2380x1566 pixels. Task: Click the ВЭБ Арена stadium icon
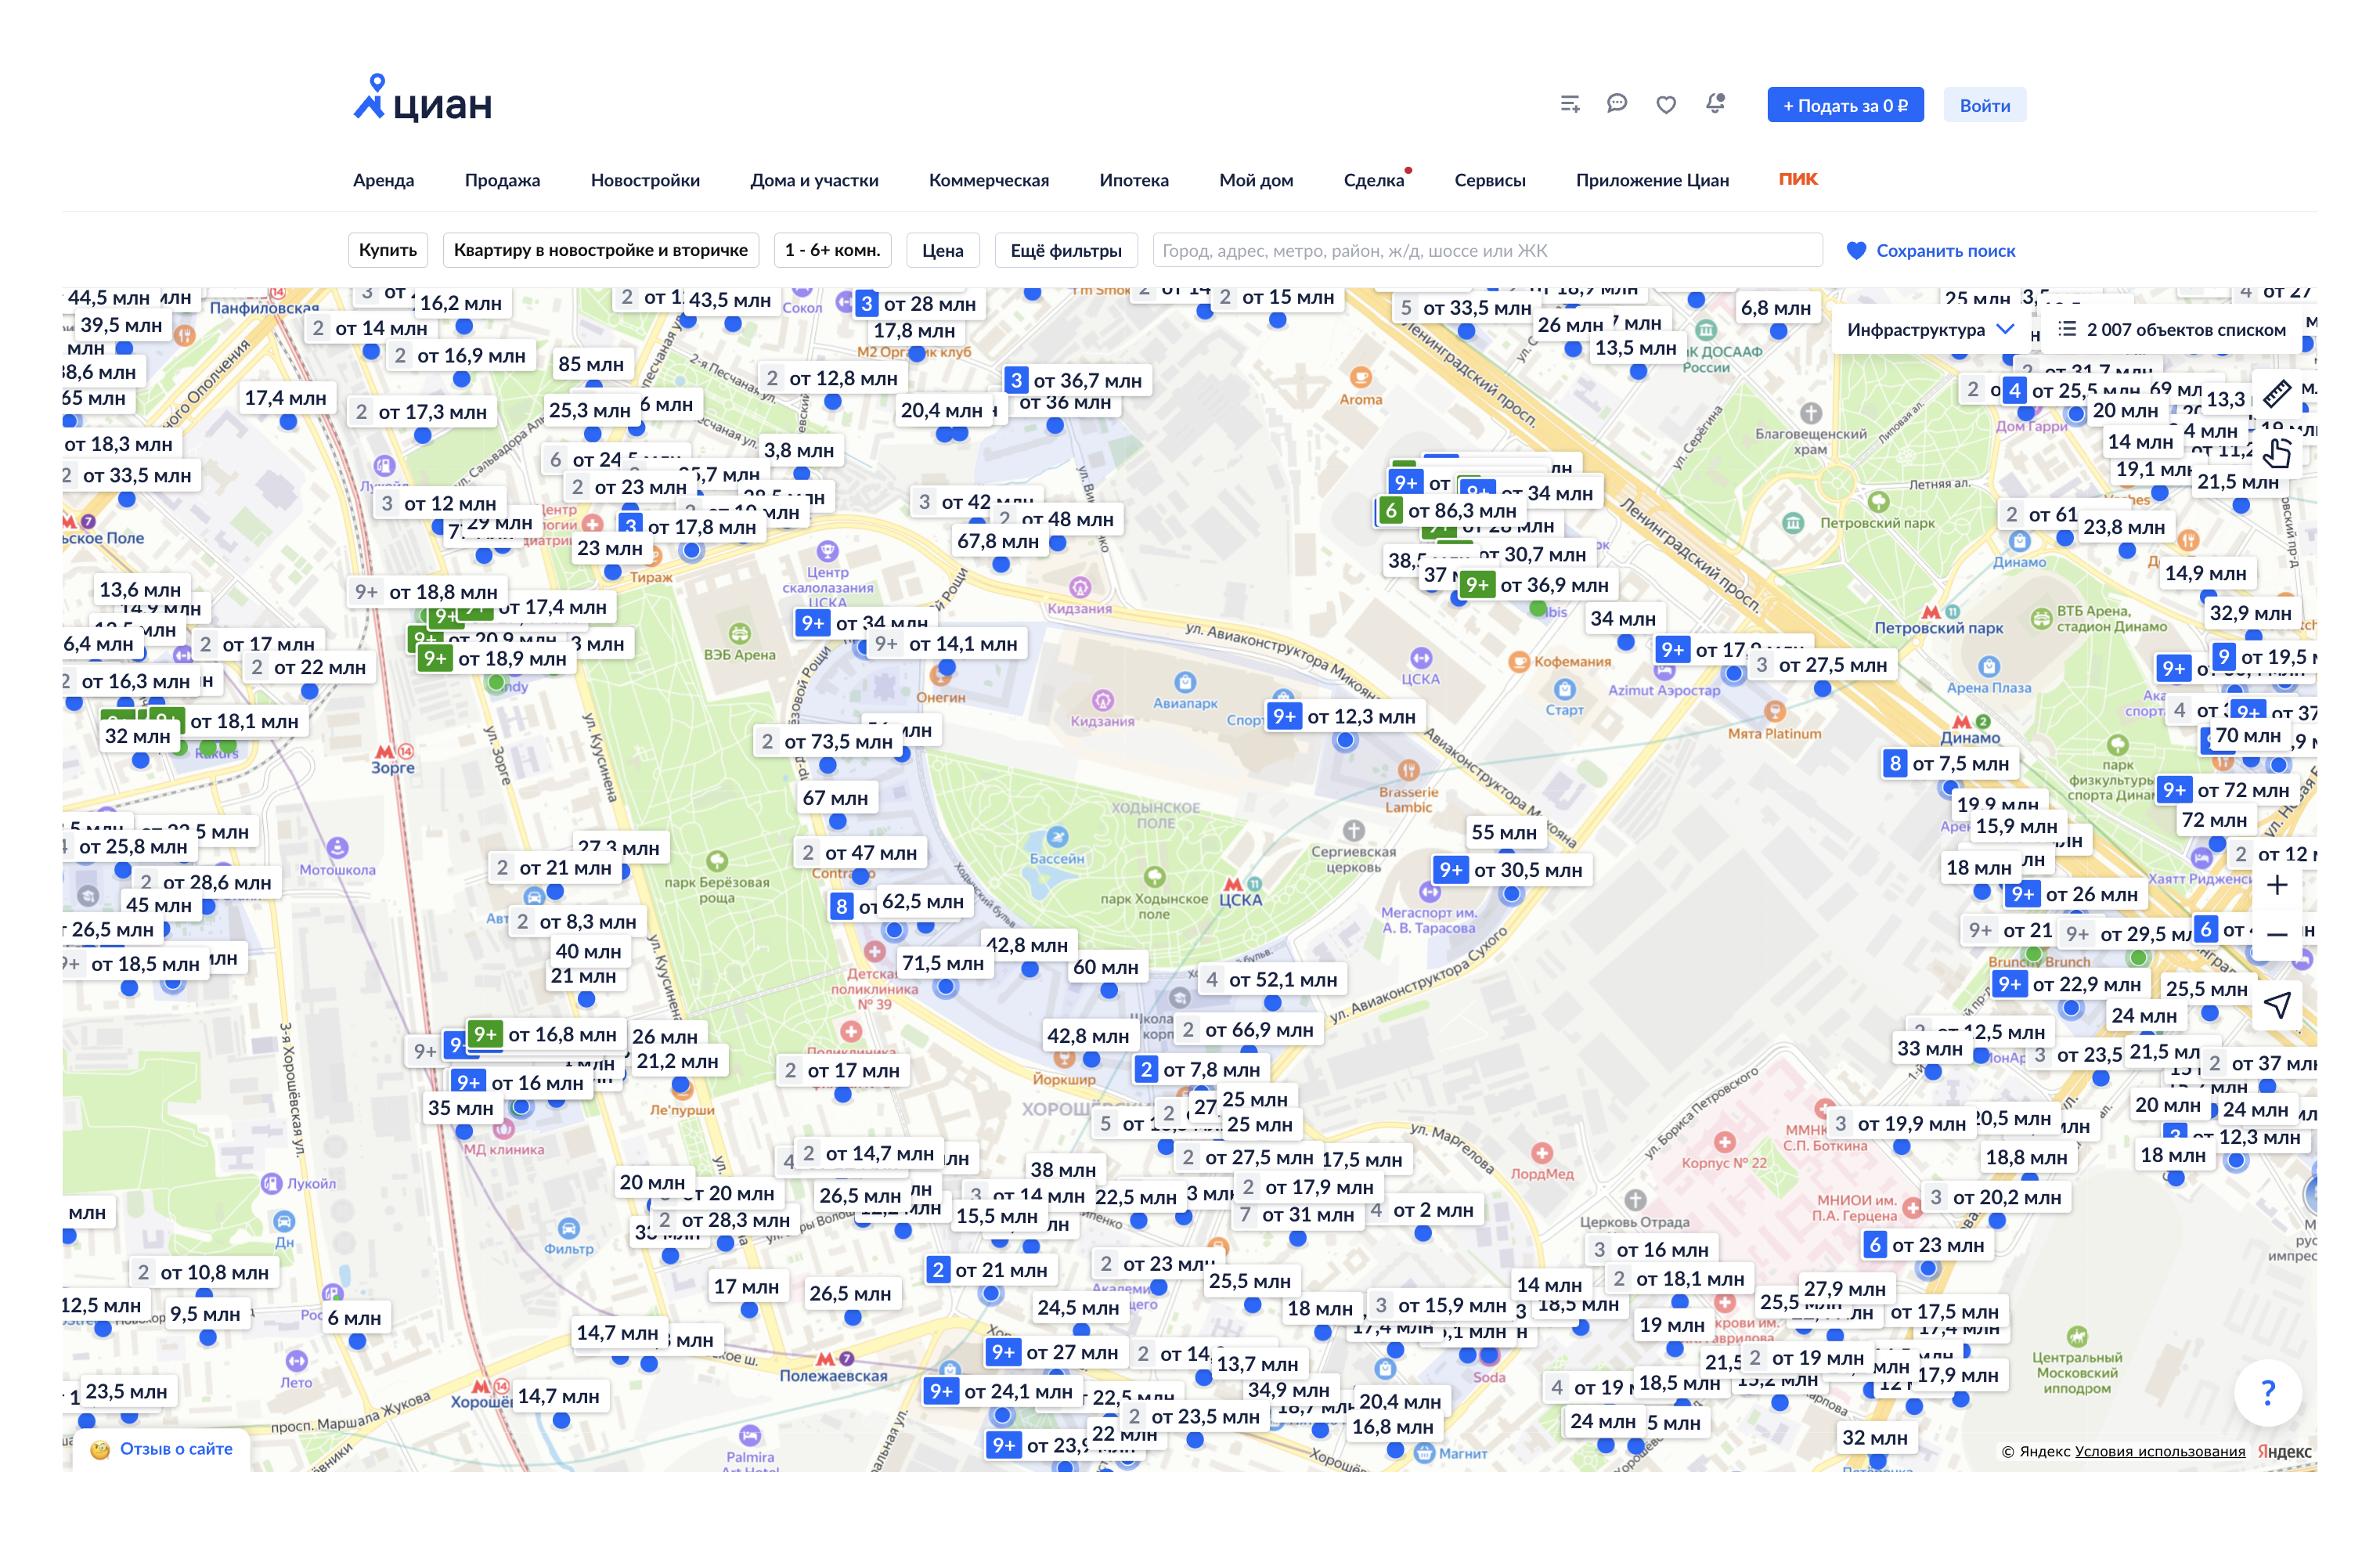click(739, 633)
